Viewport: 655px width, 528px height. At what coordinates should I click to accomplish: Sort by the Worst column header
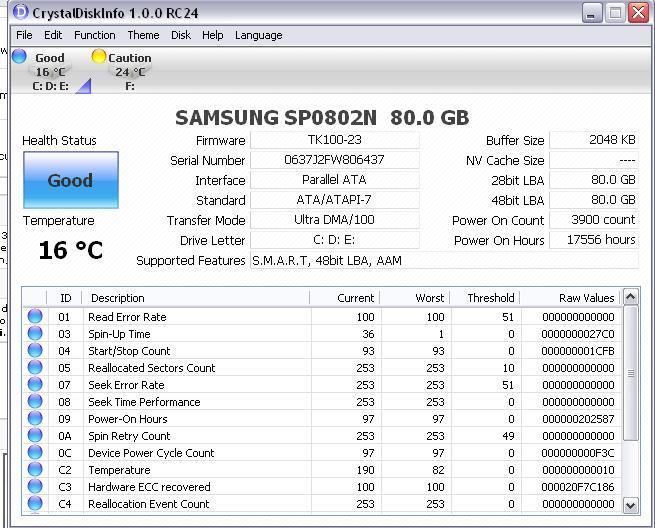[x=415, y=298]
